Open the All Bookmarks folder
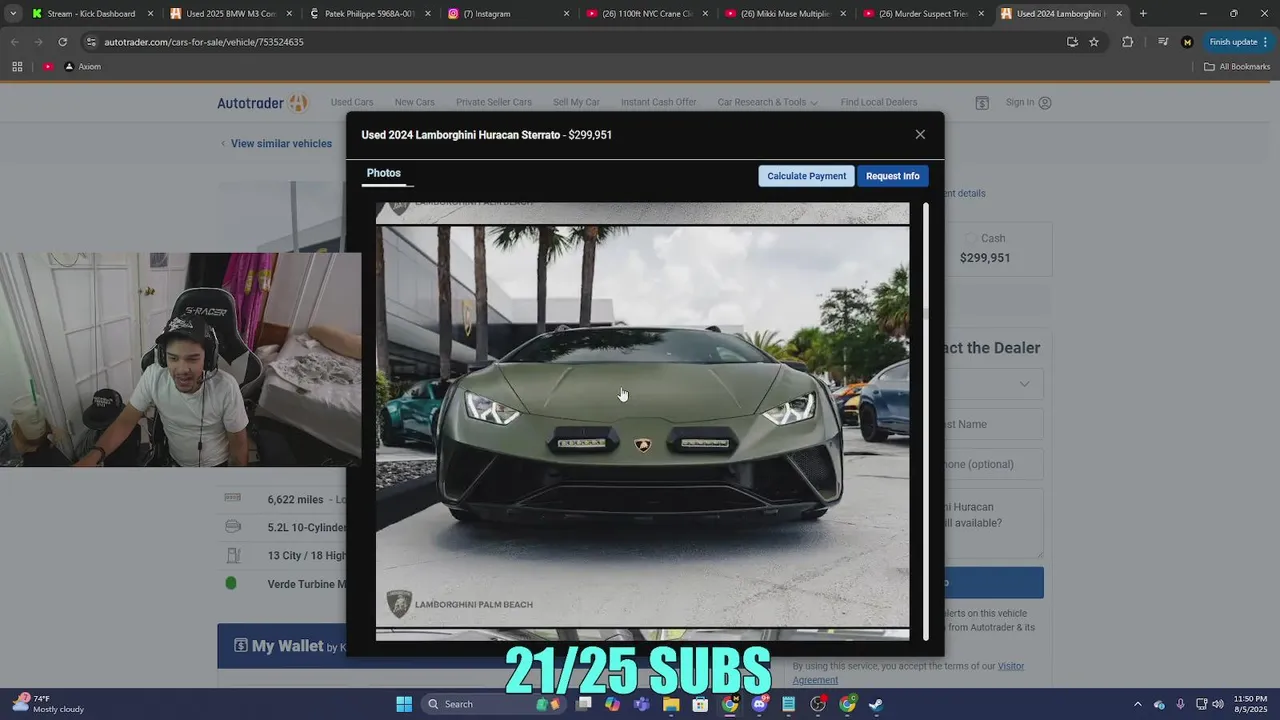Screen dimensions: 1280x720 click(x=1237, y=67)
